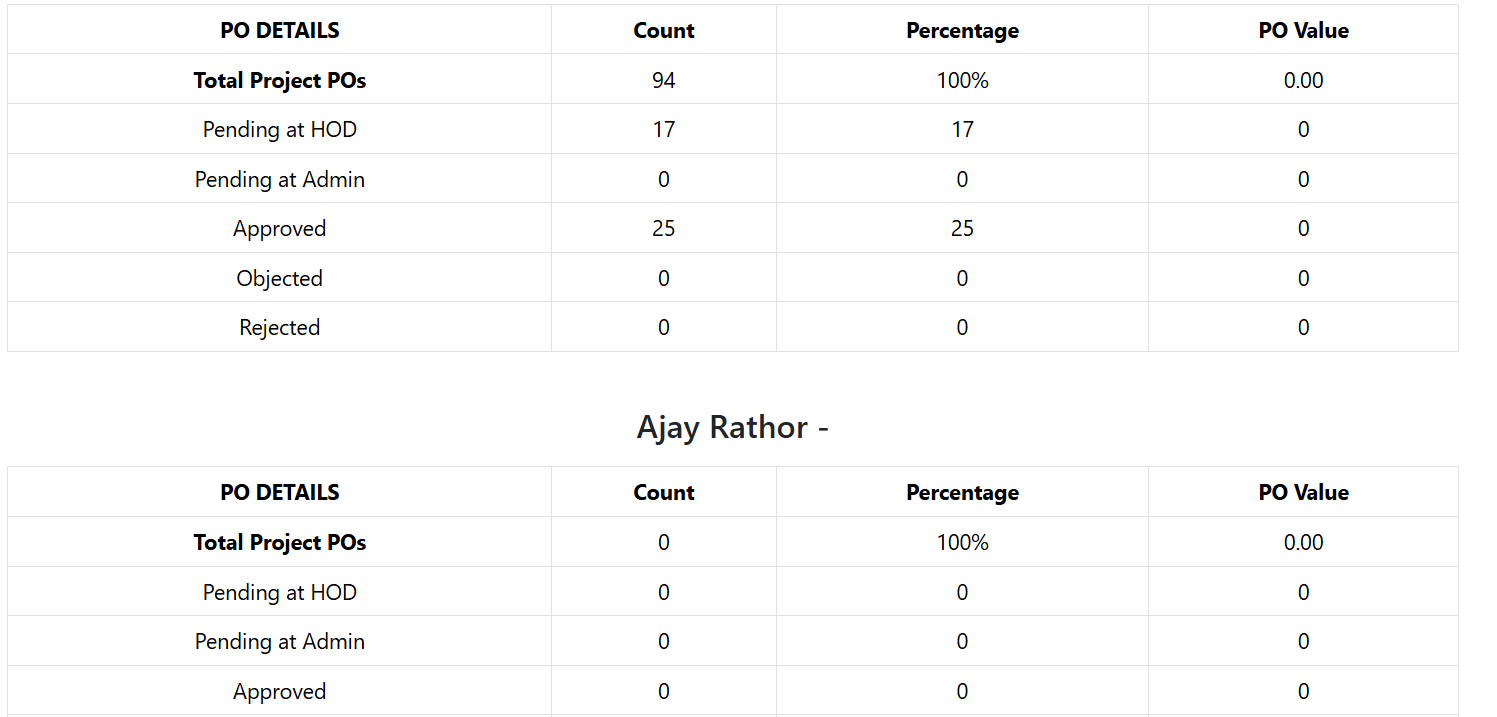Select the Approved count cell showing 25
Screen dimensions: 1497x717
tap(663, 228)
